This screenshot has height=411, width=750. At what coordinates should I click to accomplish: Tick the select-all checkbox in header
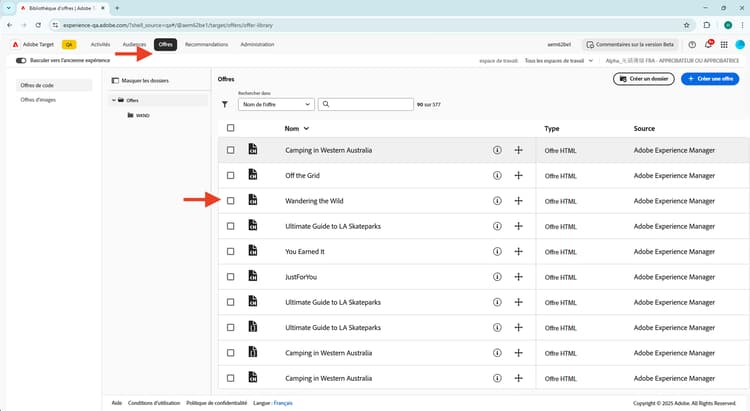(x=231, y=128)
